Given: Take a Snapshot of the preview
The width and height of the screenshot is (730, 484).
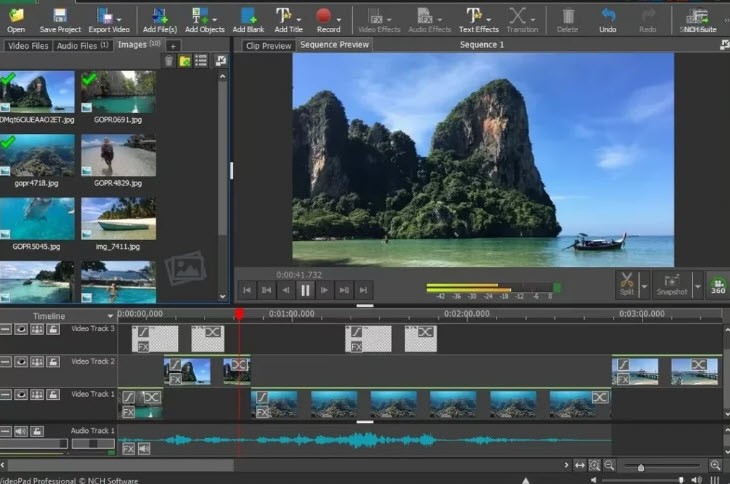Looking at the screenshot, I should pyautogui.click(x=671, y=284).
